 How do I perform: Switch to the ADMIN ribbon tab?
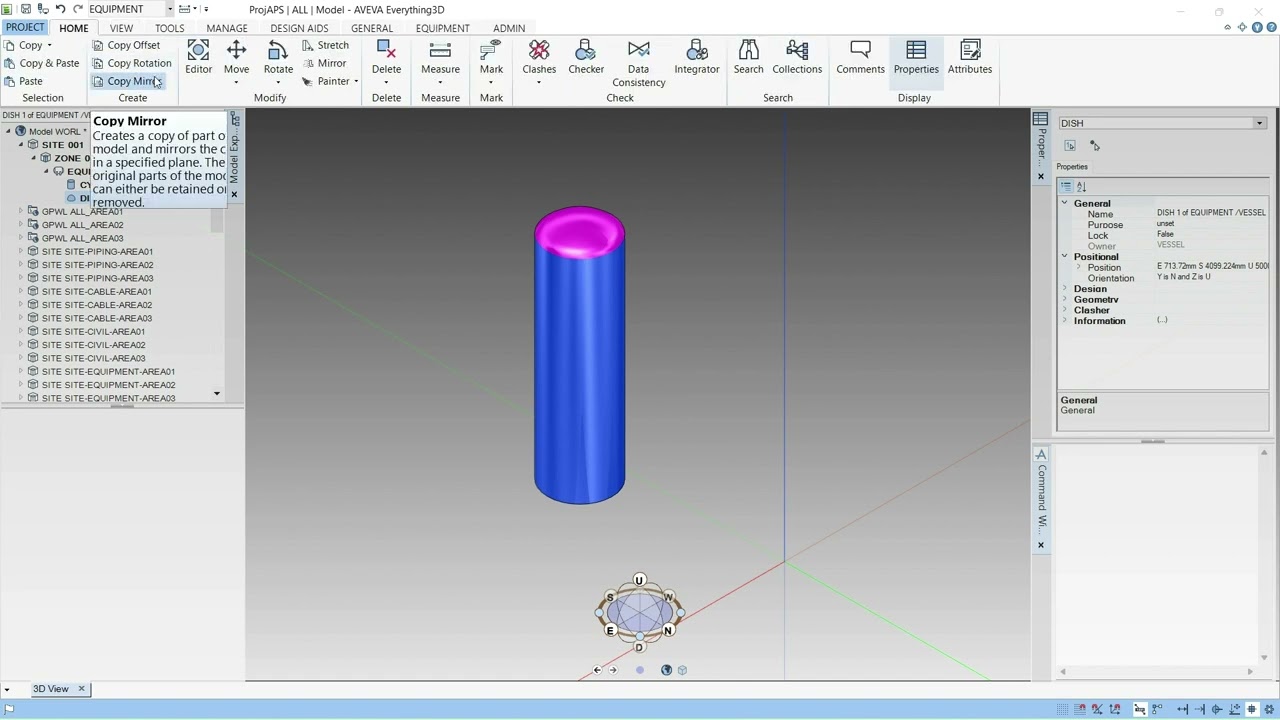(509, 28)
